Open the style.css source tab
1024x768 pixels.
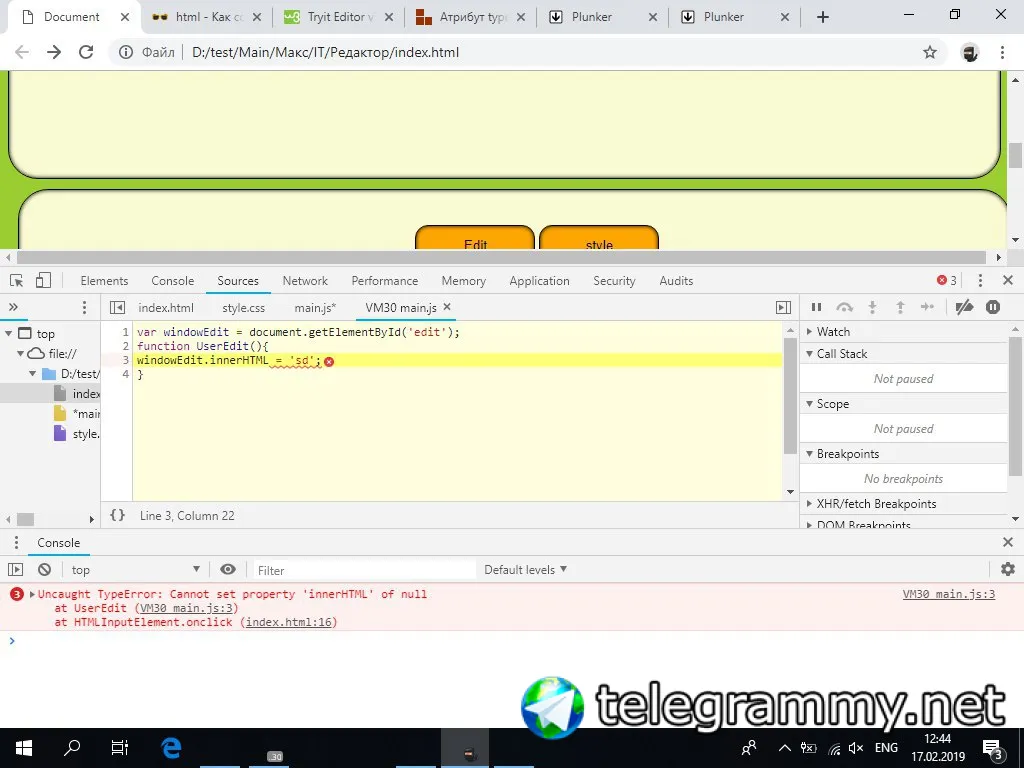click(244, 308)
